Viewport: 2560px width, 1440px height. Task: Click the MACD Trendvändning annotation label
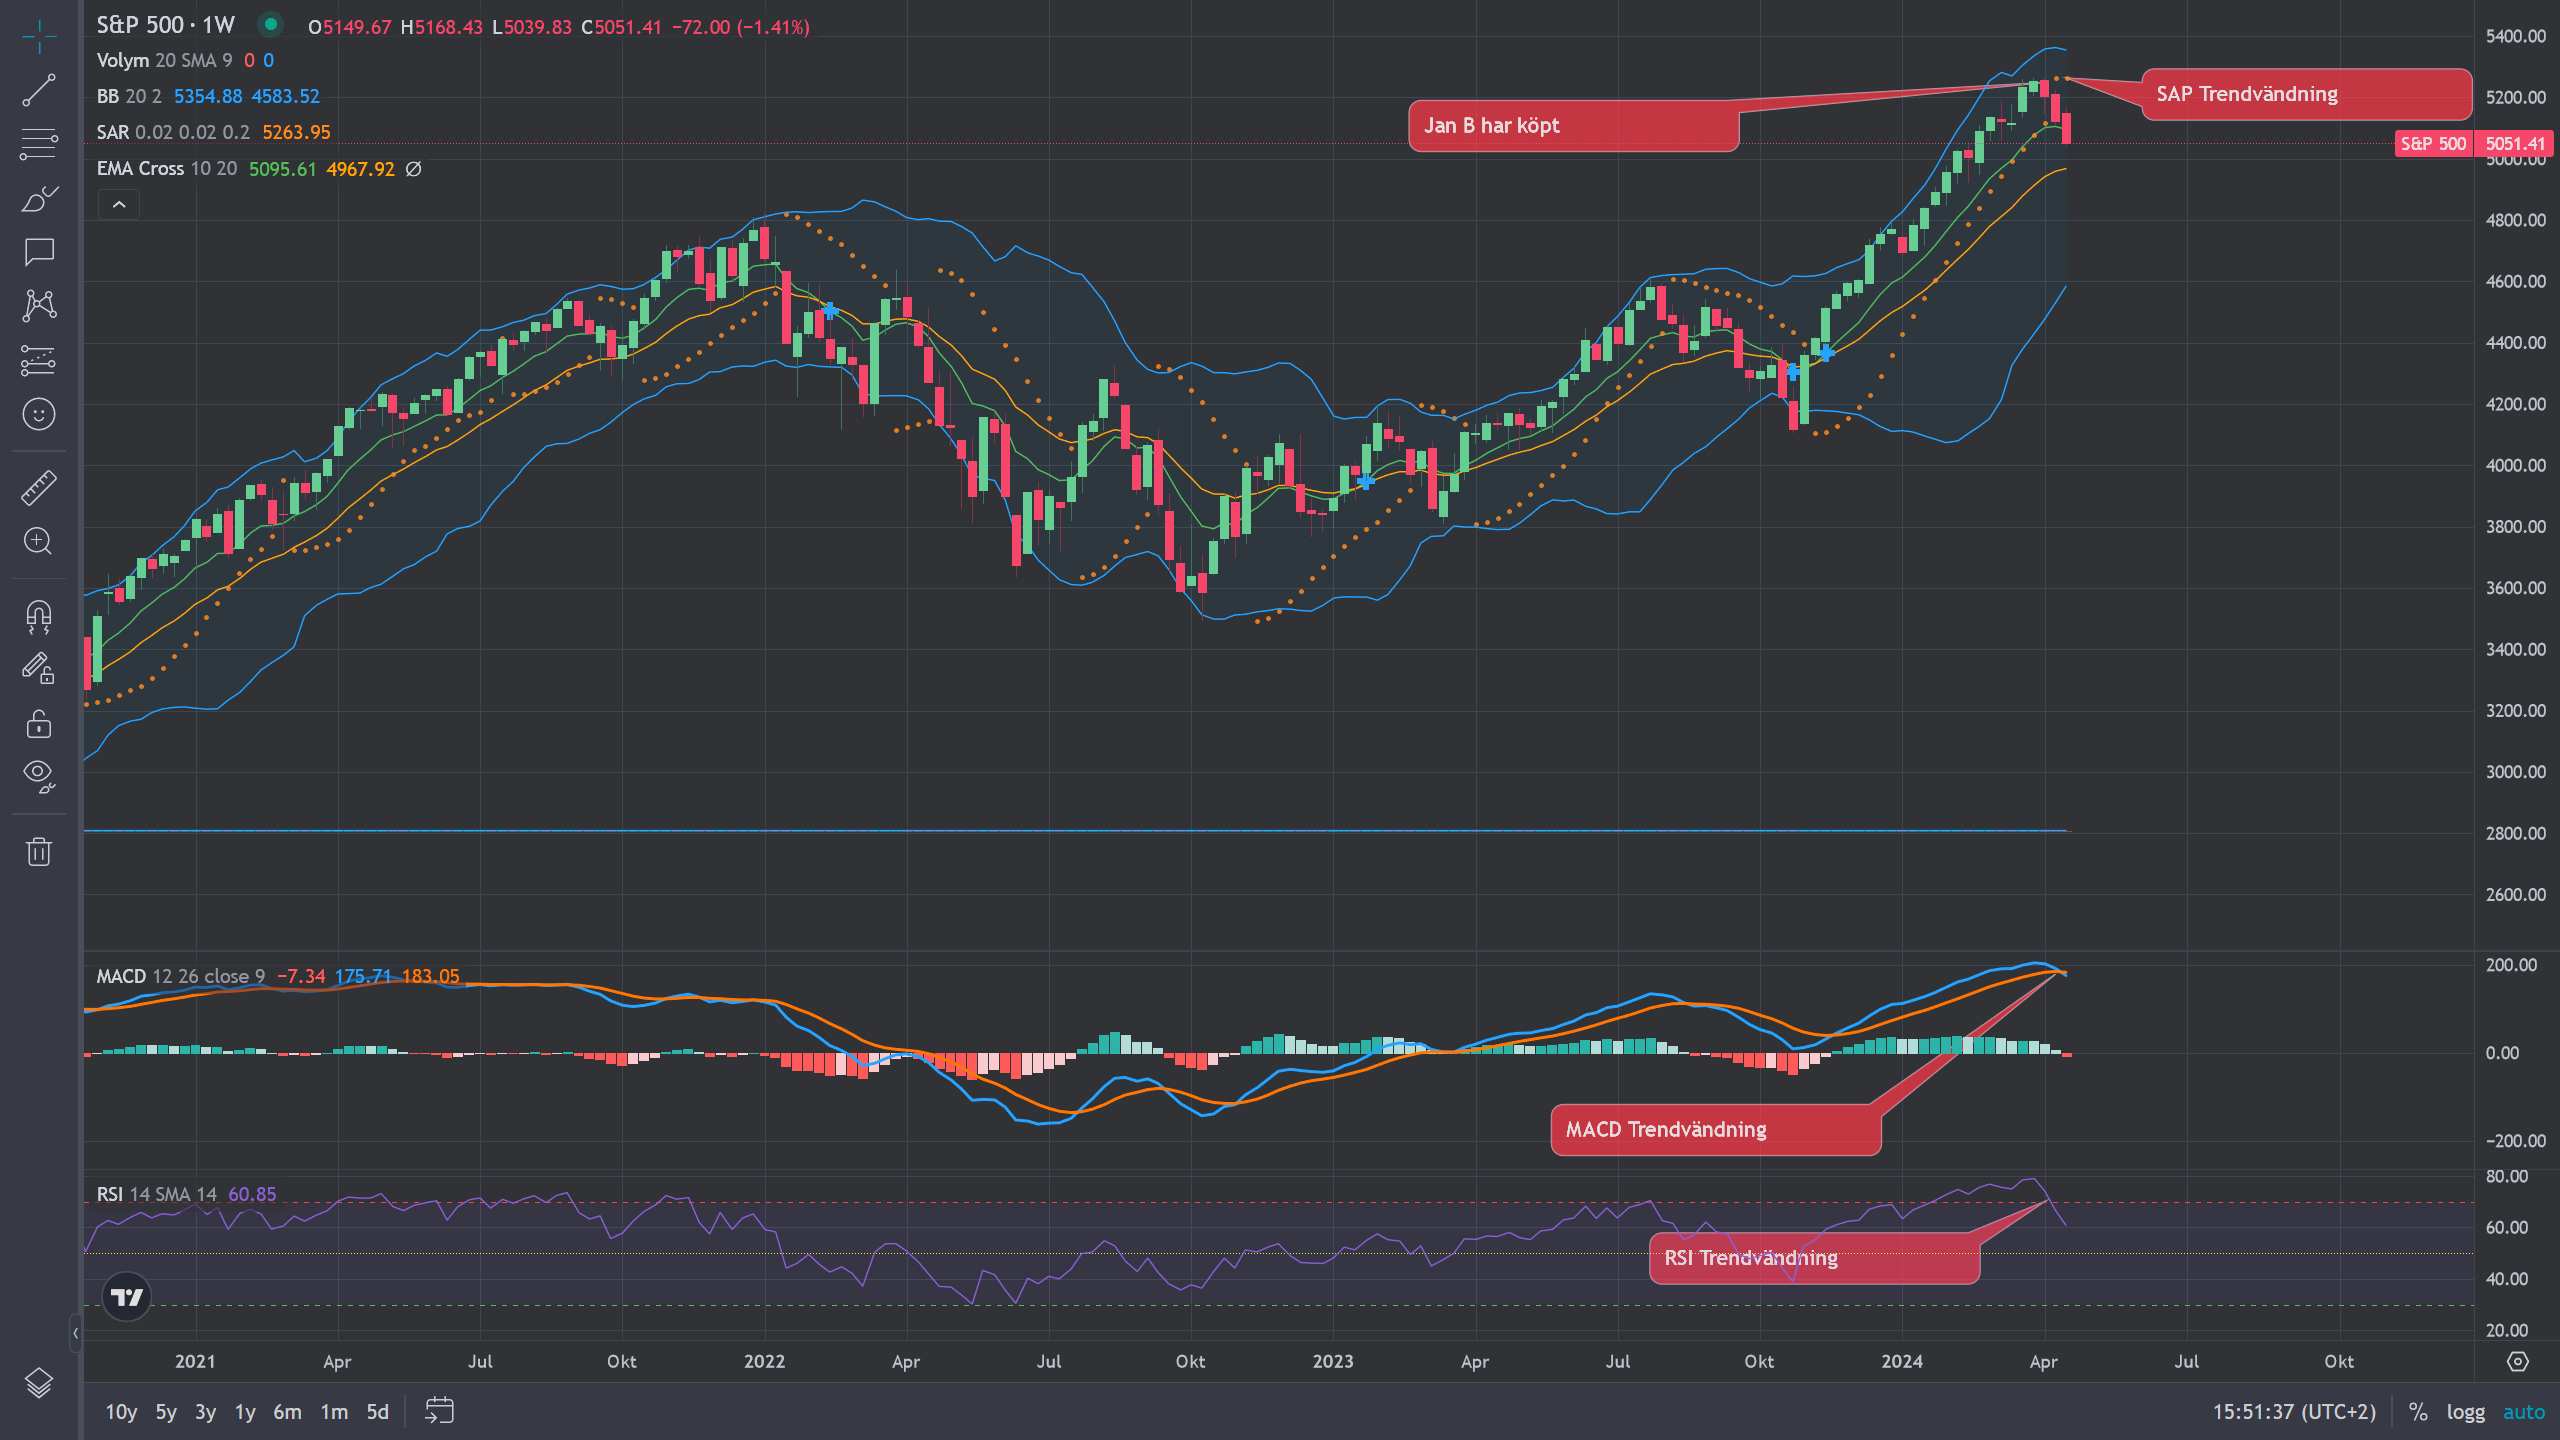pos(1715,1130)
